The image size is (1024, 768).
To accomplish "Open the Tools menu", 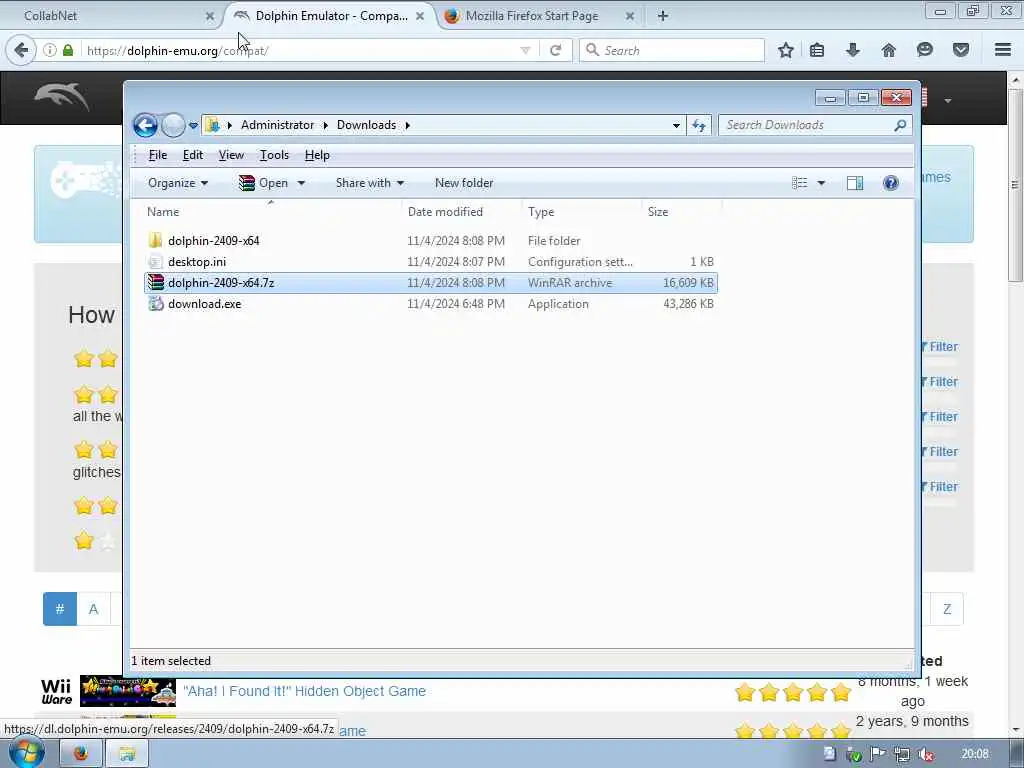I will coord(274,155).
